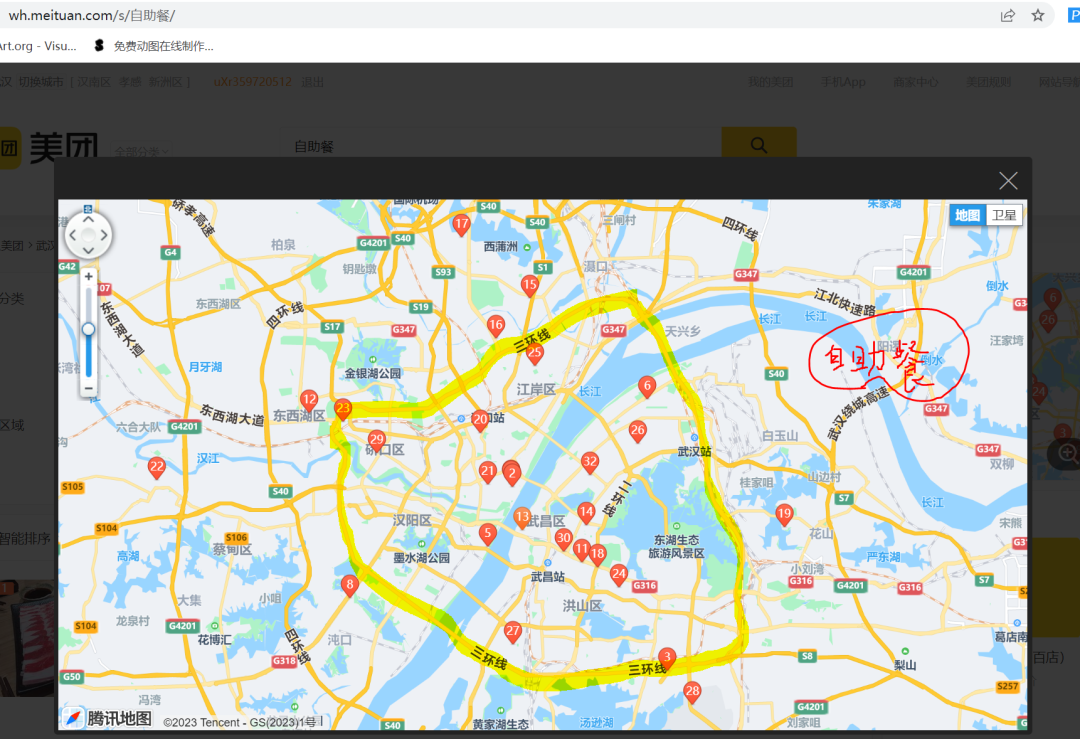This screenshot has height=739, width=1080.
Task: Click map marker number 12
Action: [x=309, y=400]
